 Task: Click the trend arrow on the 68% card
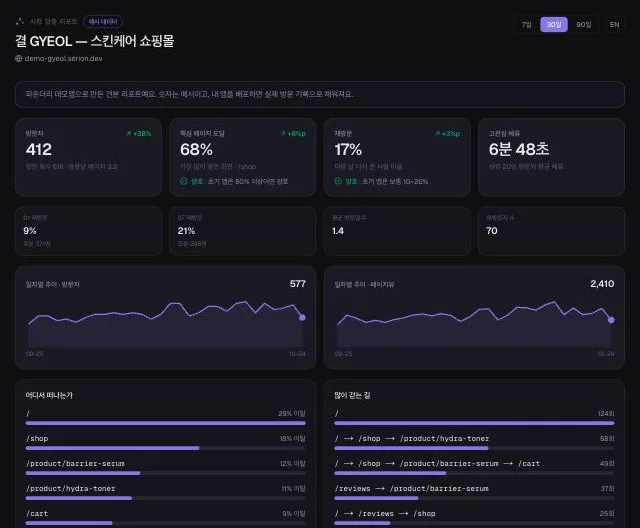pyautogui.click(x=283, y=133)
